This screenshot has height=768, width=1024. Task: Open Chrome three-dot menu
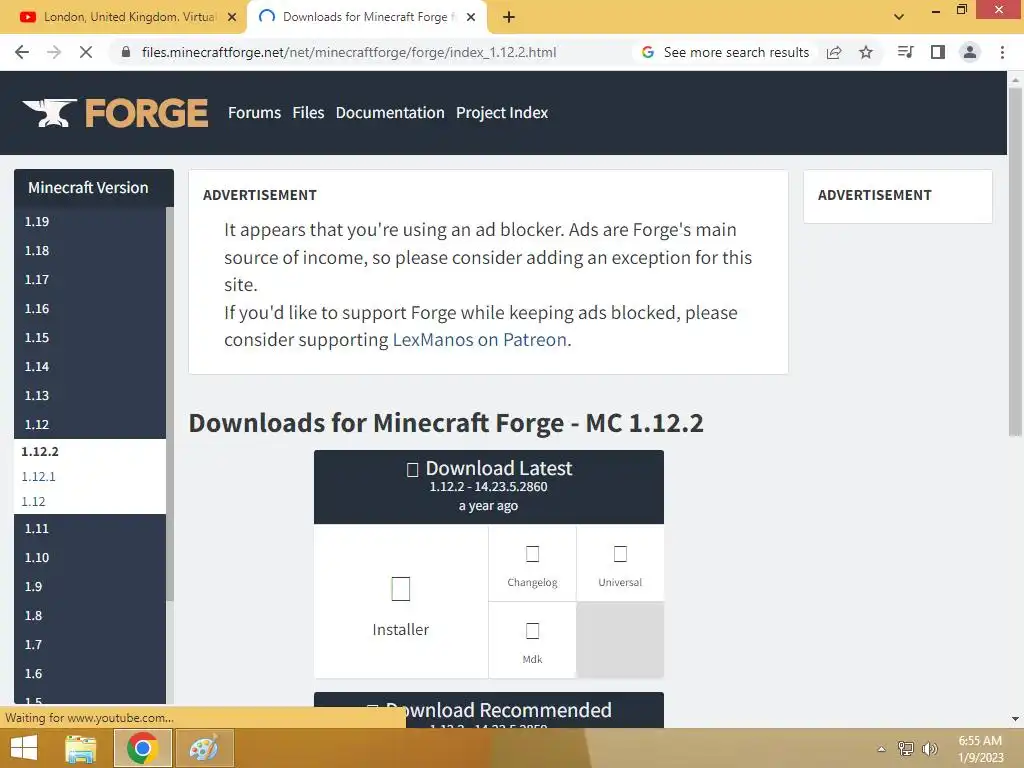(x=1002, y=52)
